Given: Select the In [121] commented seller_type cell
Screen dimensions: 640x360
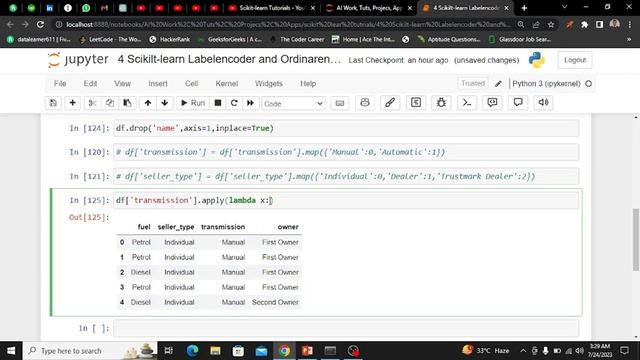Looking at the screenshot, I should (x=346, y=176).
